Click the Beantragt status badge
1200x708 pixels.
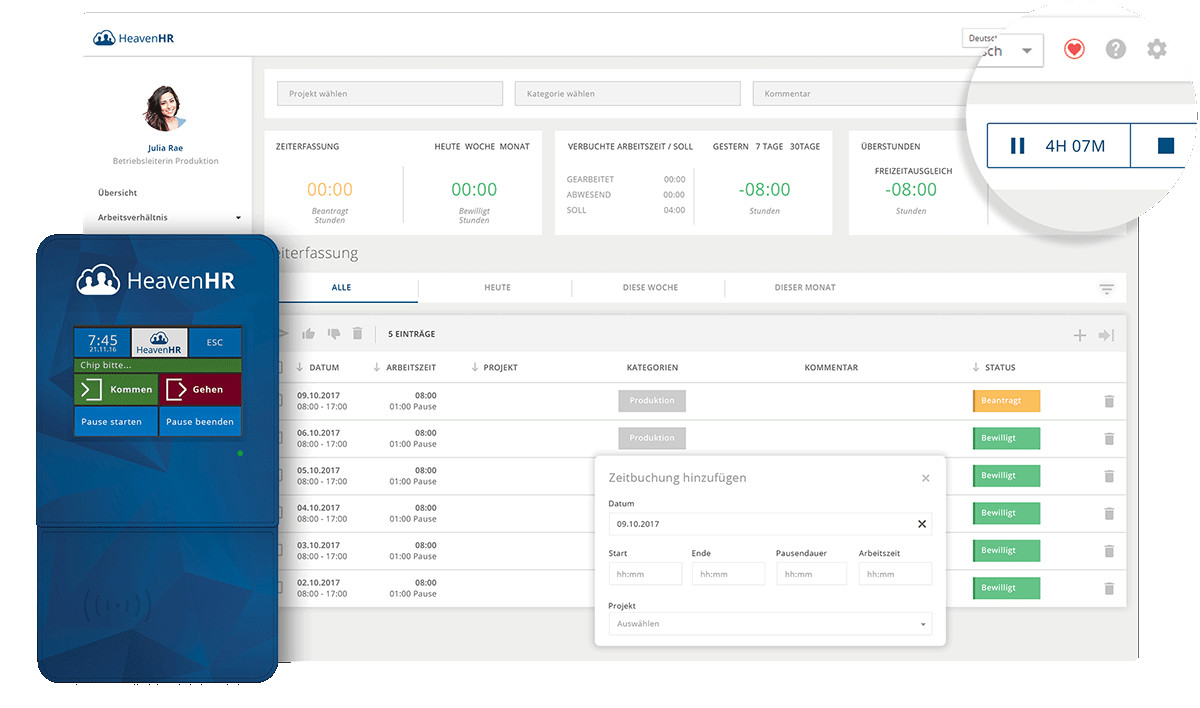(1006, 401)
